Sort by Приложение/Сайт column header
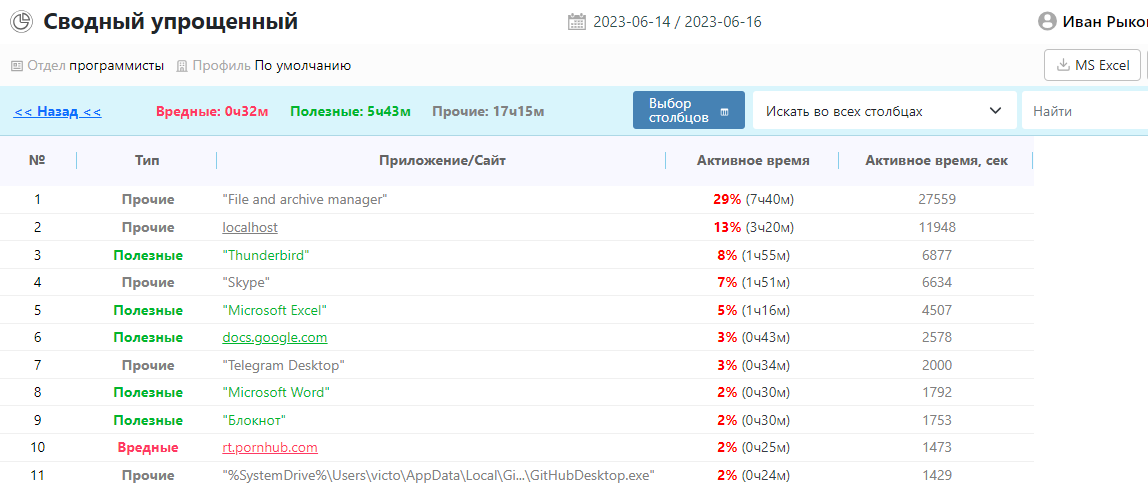Image resolution: width=1148 pixels, height=487 pixels. pos(441,160)
